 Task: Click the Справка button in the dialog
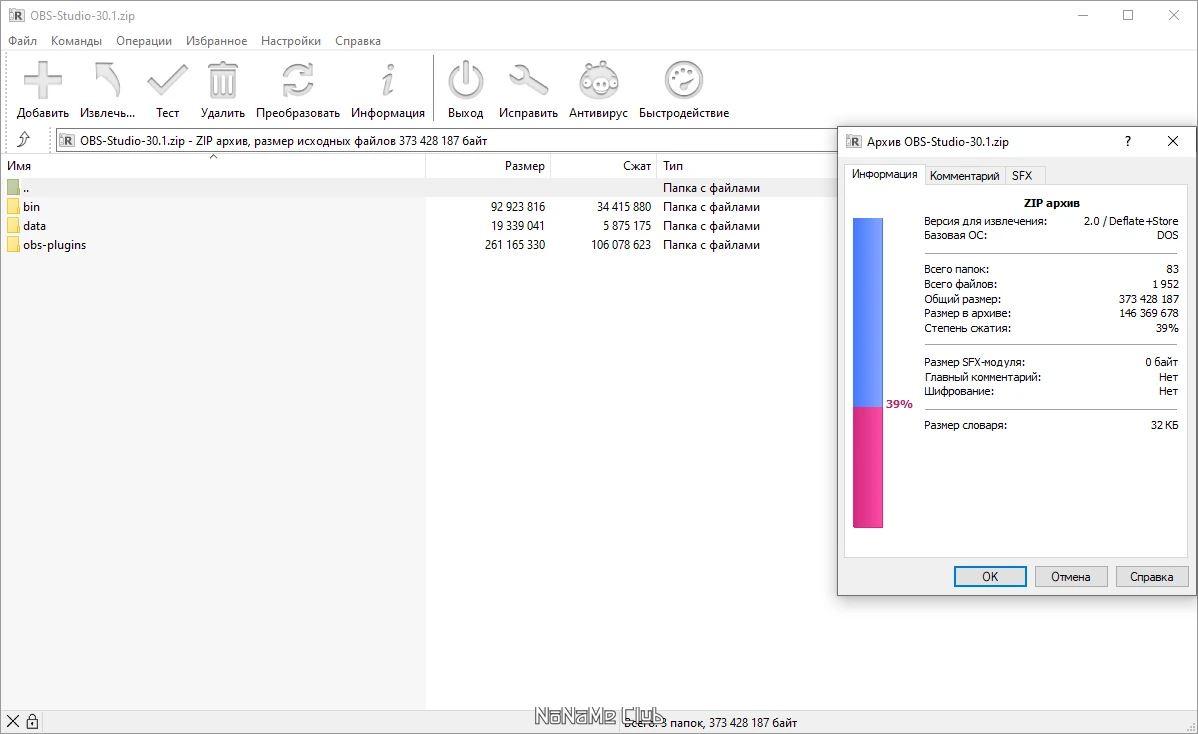coord(1151,576)
